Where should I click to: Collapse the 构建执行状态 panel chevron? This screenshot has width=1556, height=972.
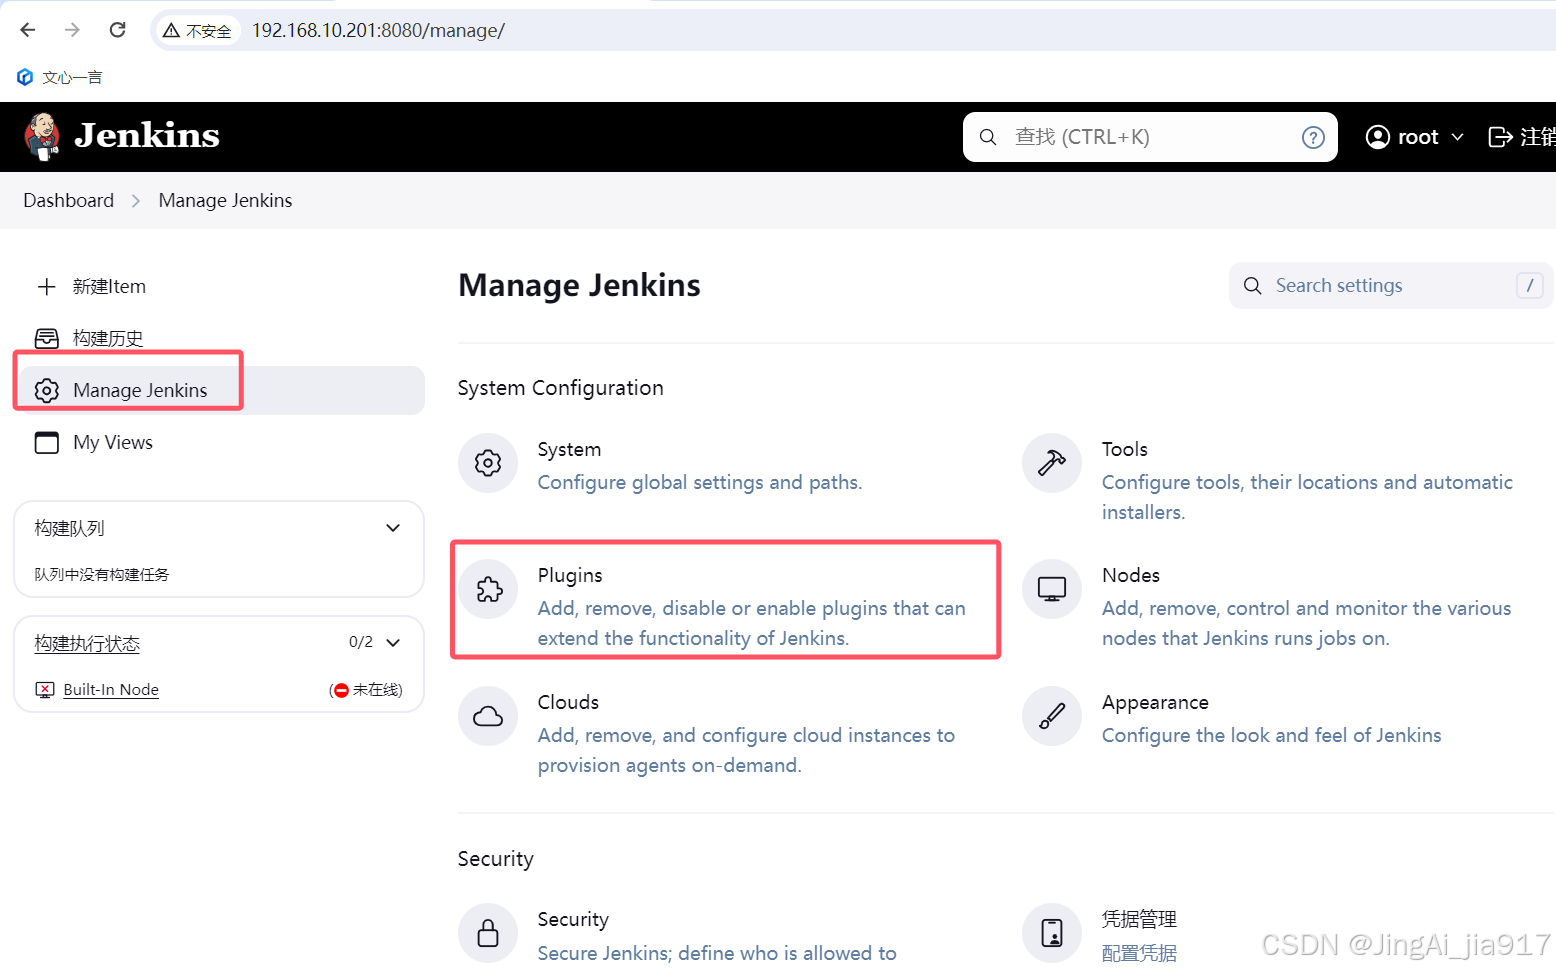coord(393,643)
